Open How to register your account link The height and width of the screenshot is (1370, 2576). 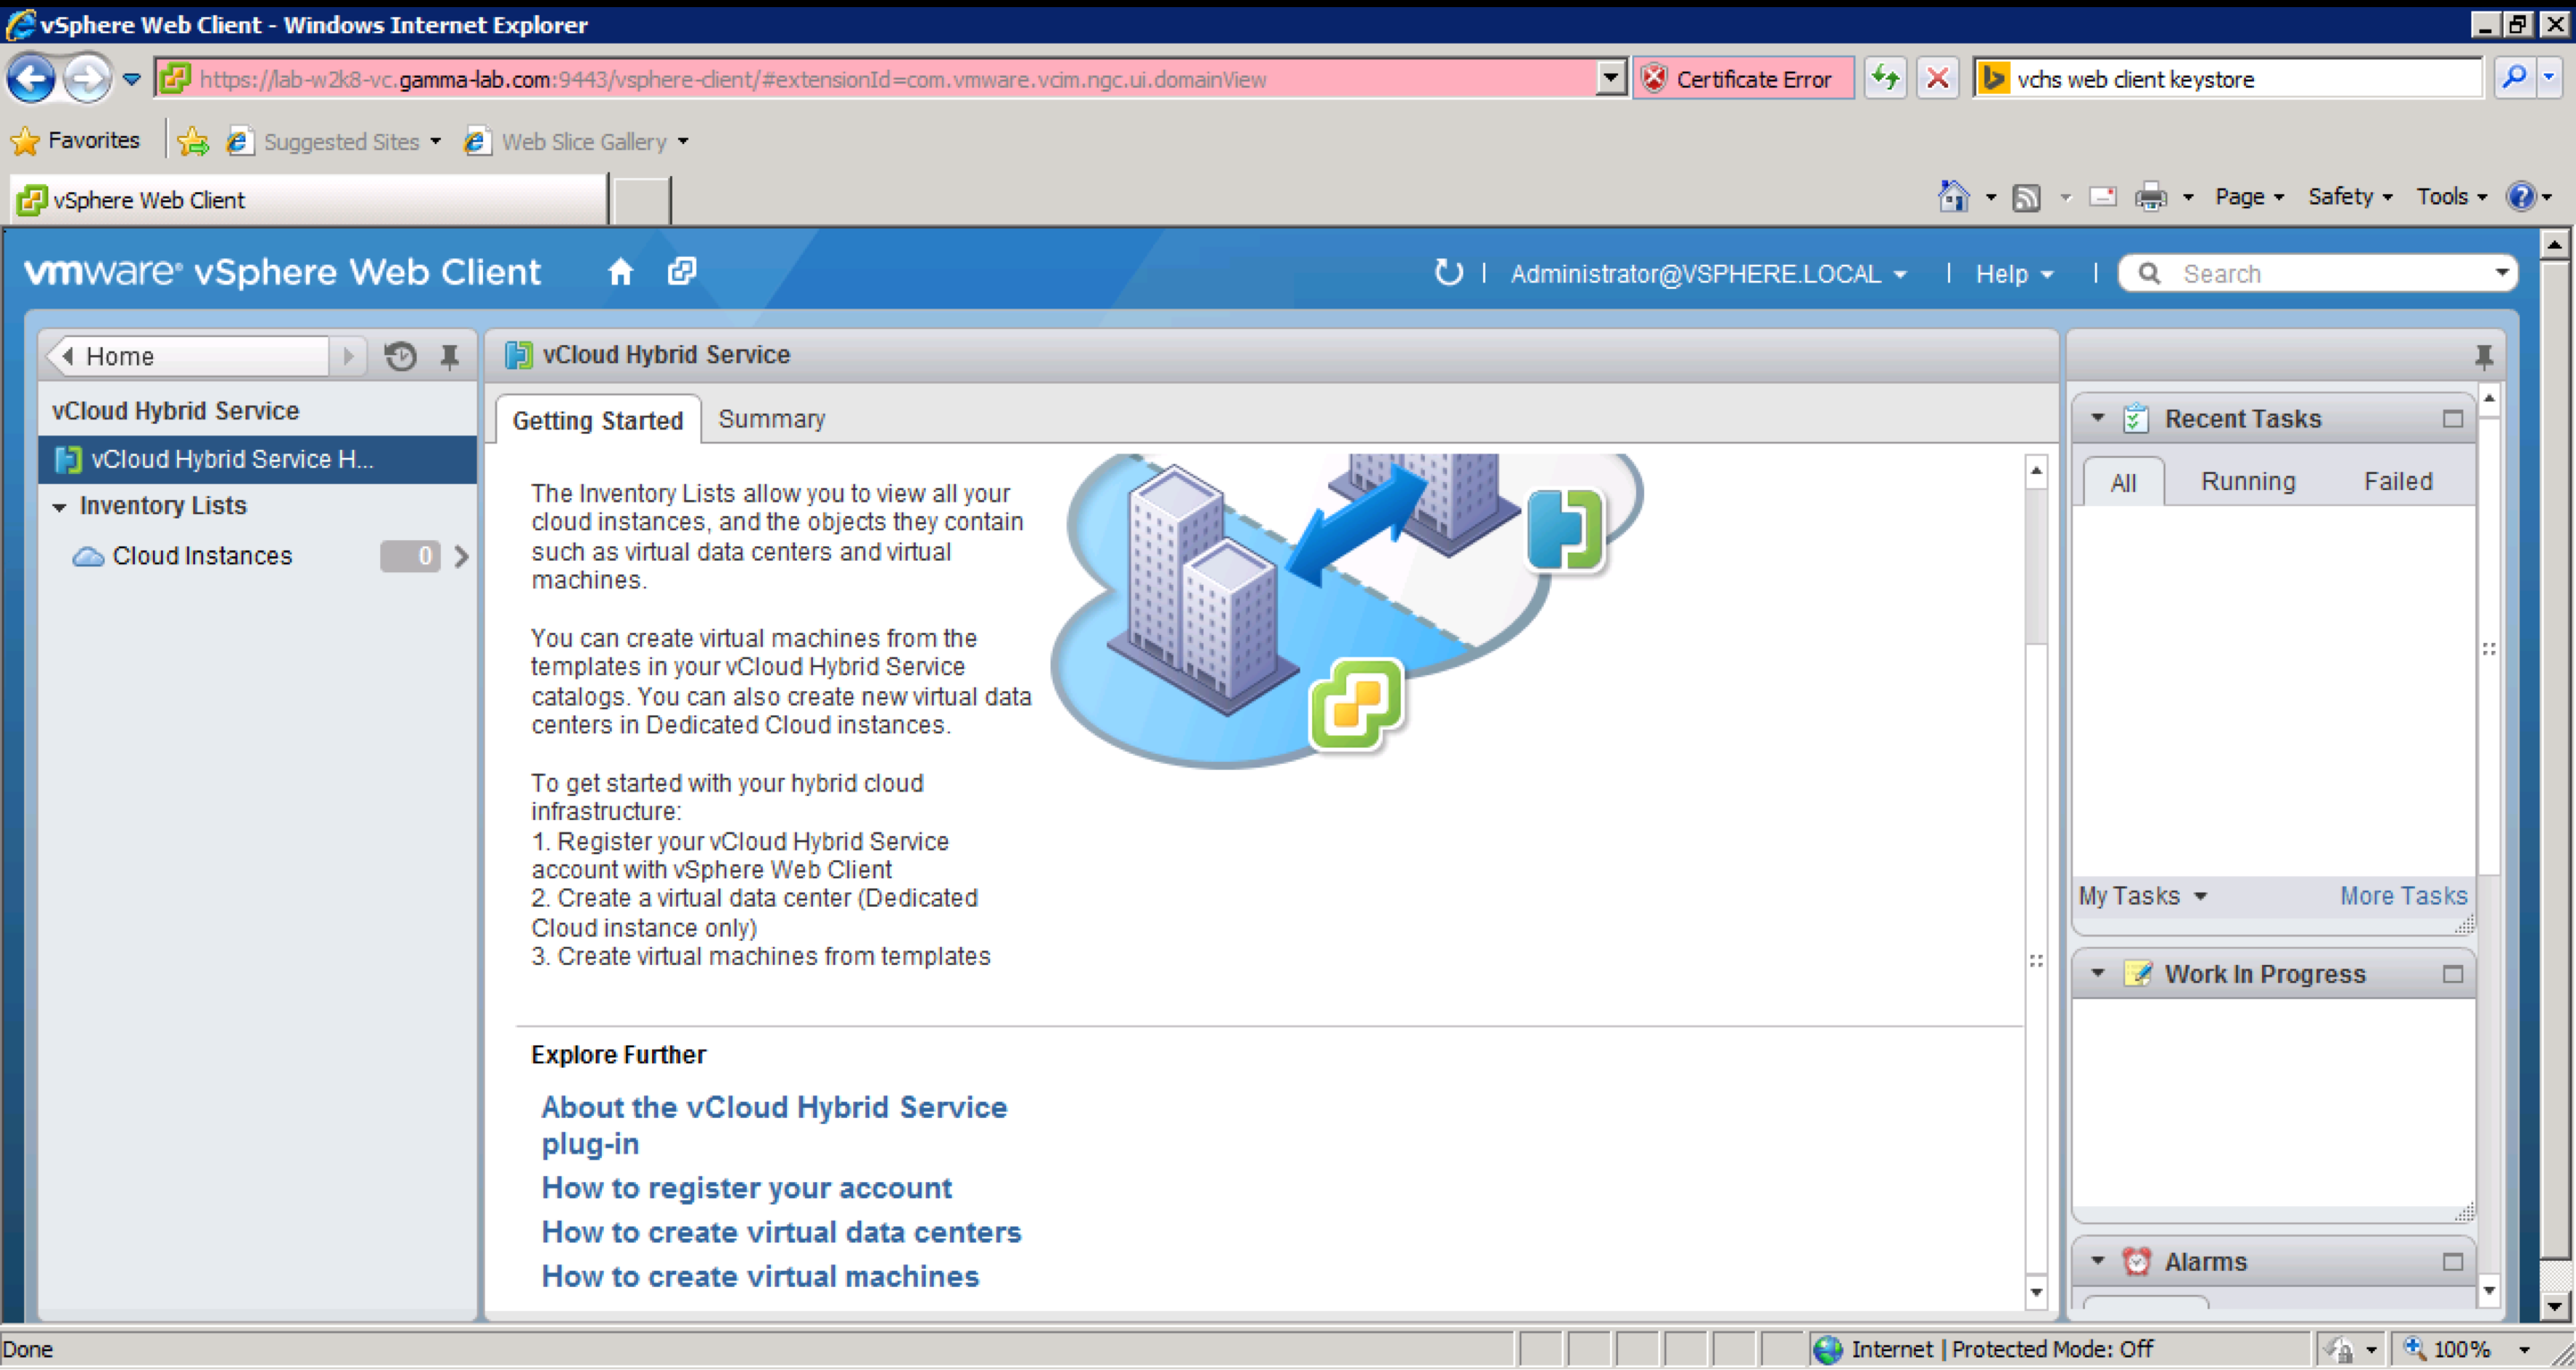click(x=746, y=1188)
